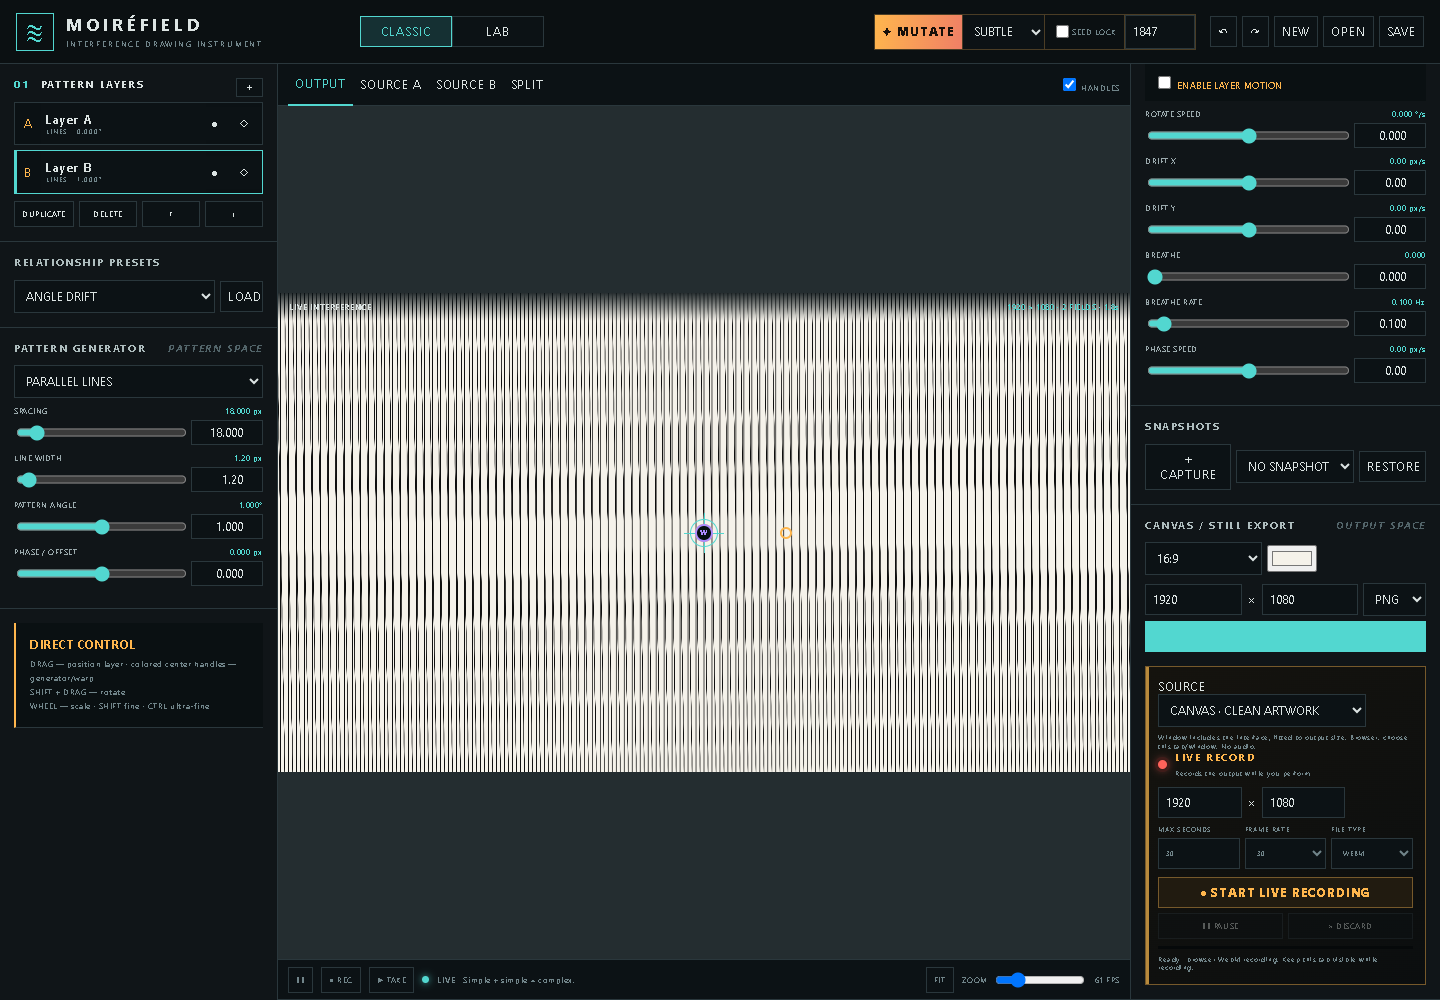This screenshot has width=1440, height=1000.
Task: Switch to the Source A tab
Action: click(x=391, y=85)
